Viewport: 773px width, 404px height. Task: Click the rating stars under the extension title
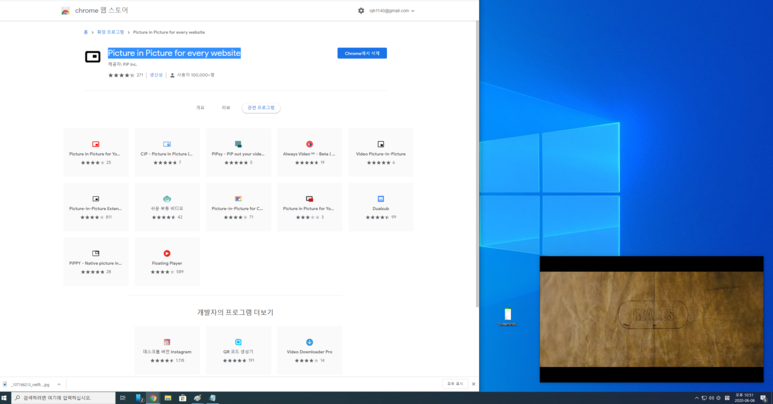[121, 75]
